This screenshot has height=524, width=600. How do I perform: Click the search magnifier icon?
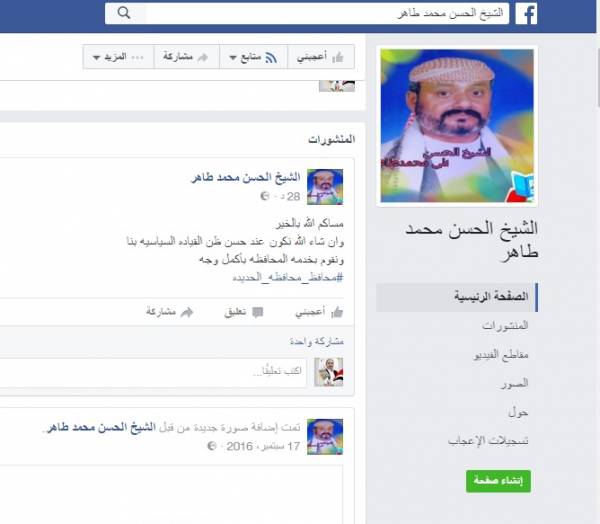click(124, 13)
